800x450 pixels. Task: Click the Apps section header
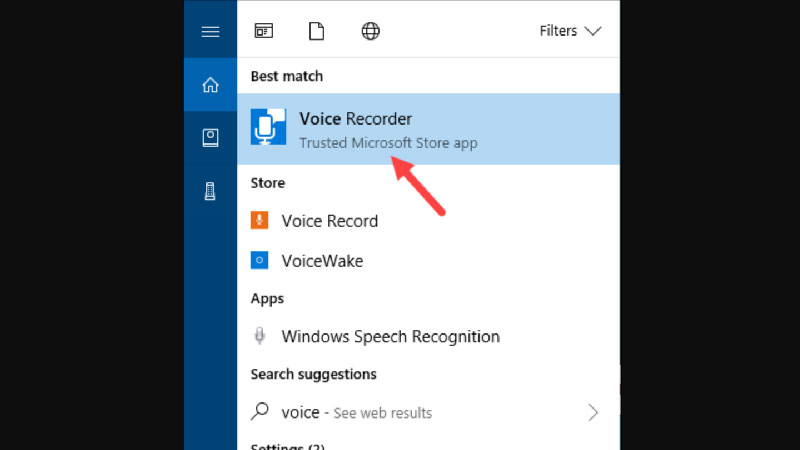(x=267, y=299)
